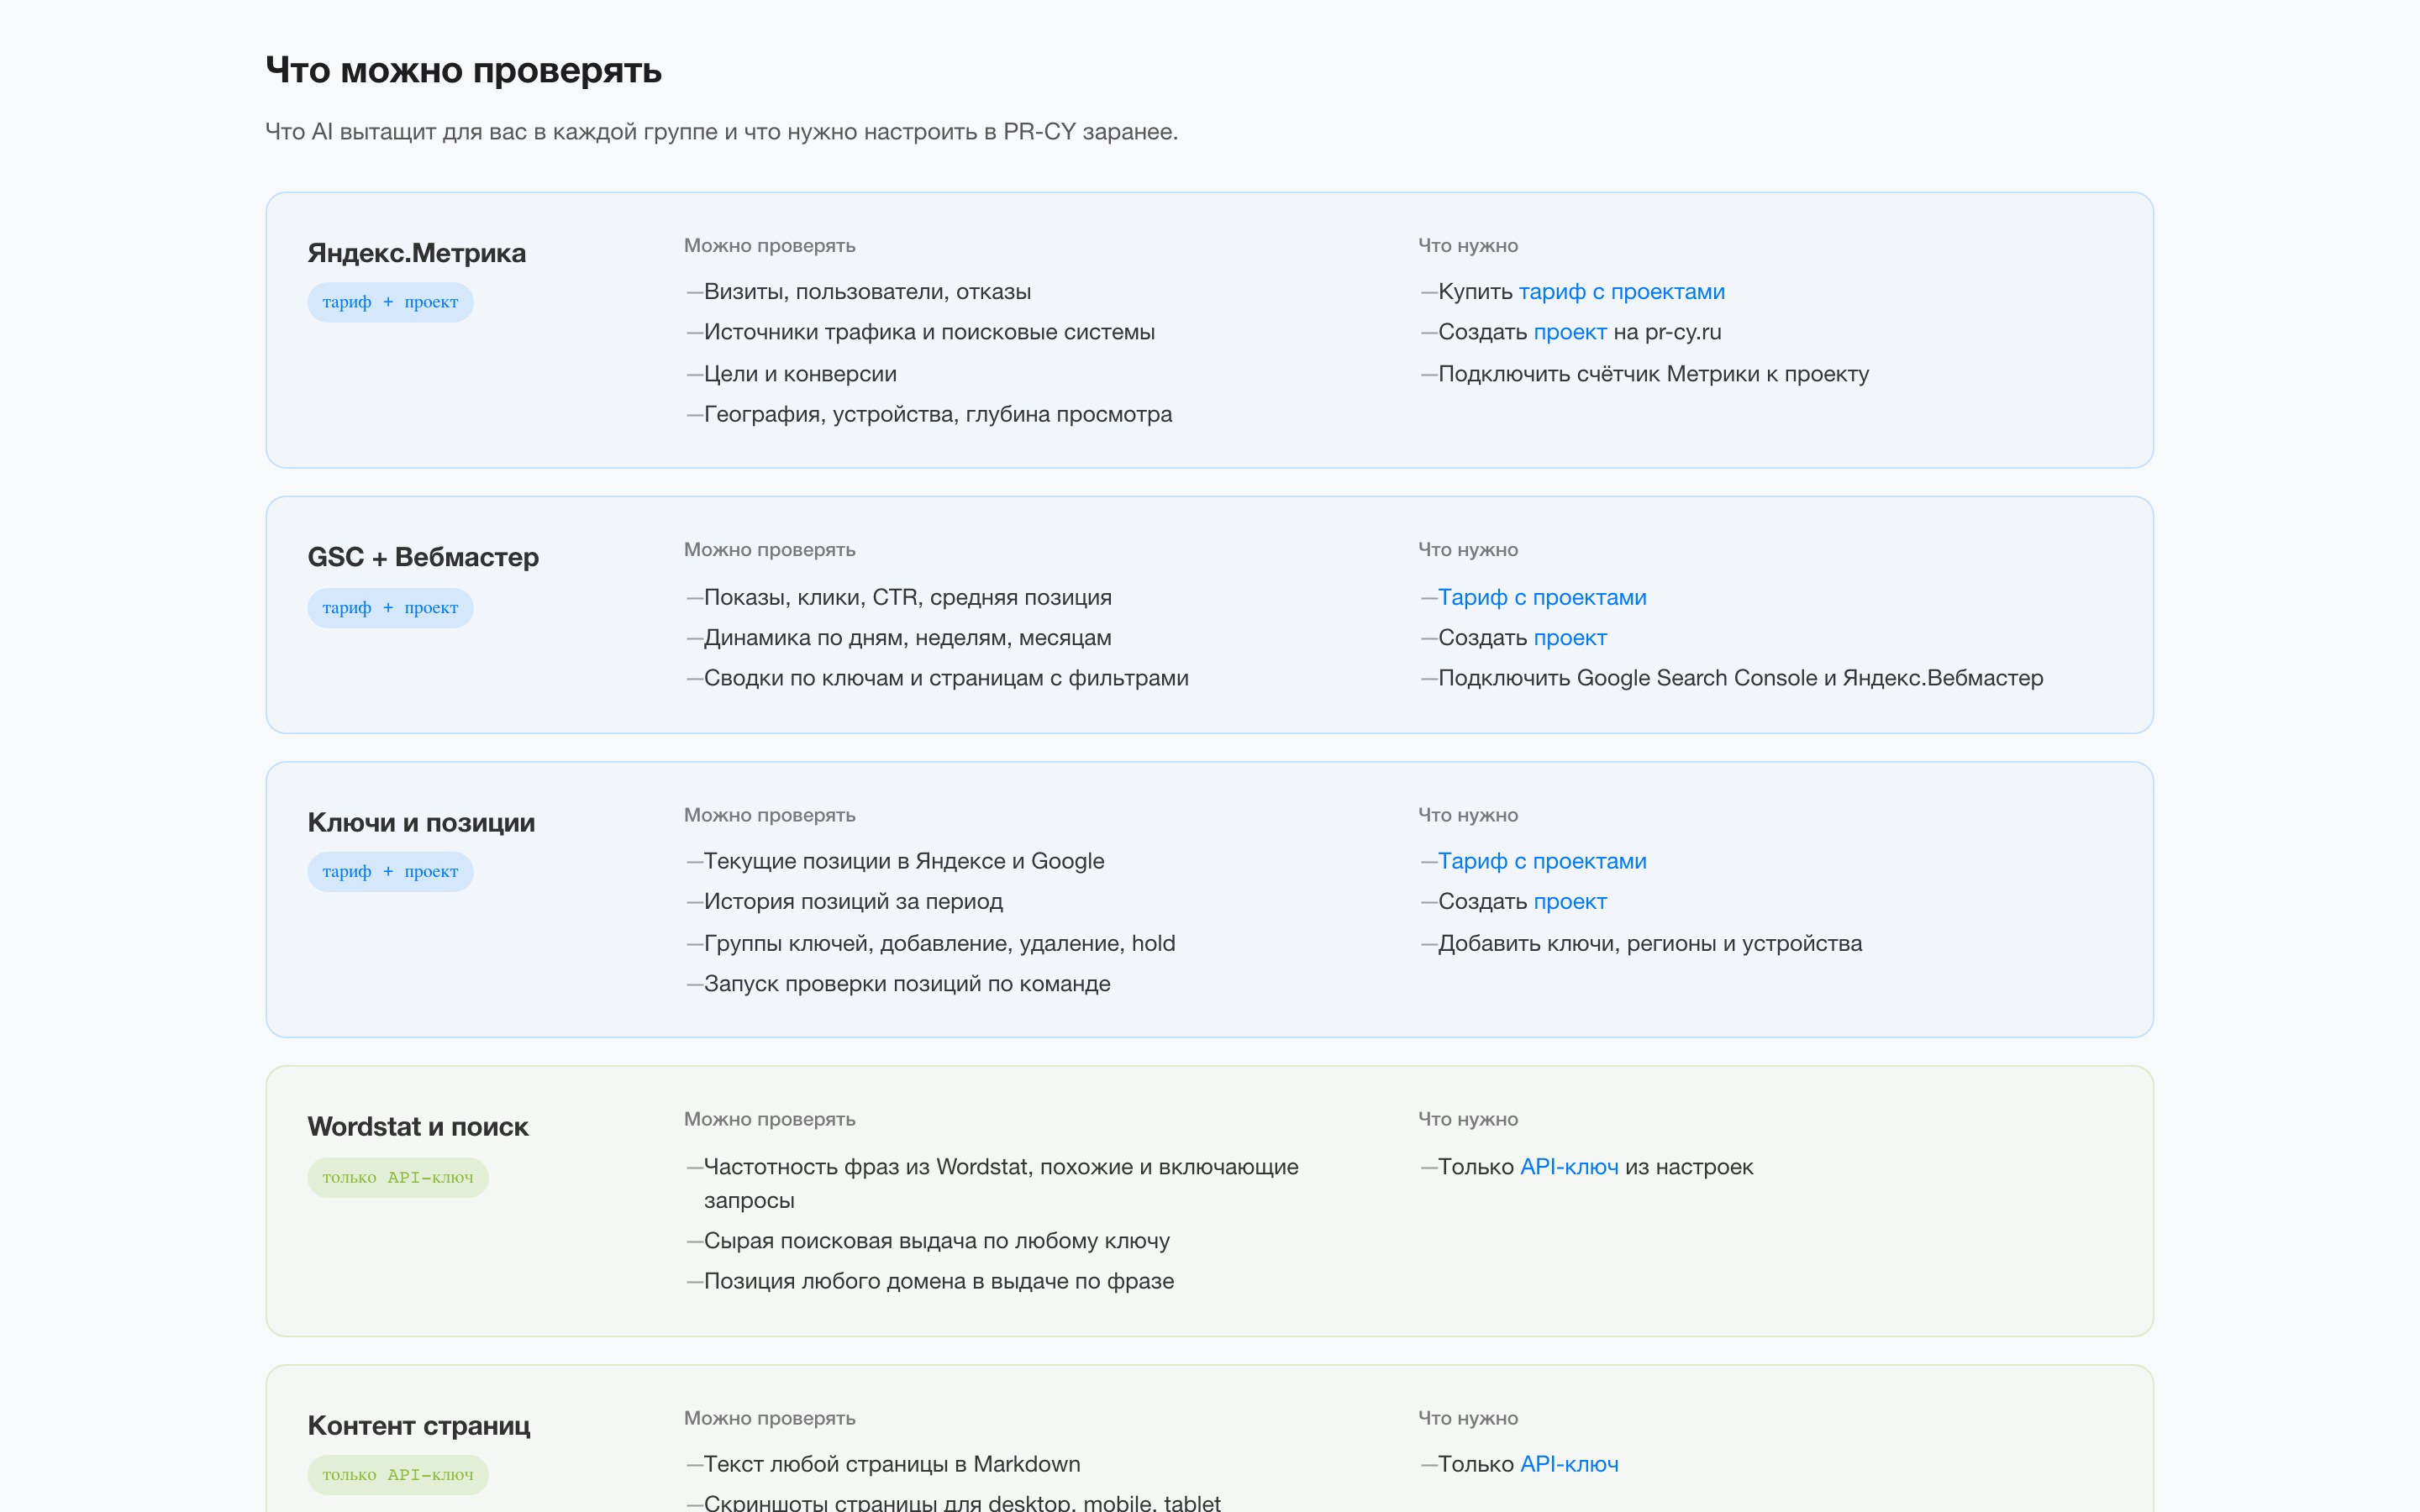Open the 'тариф с проектами' link under Яндекс.Метрика
Image resolution: width=2420 pixels, height=1512 pixels.
pyautogui.click(x=1621, y=292)
